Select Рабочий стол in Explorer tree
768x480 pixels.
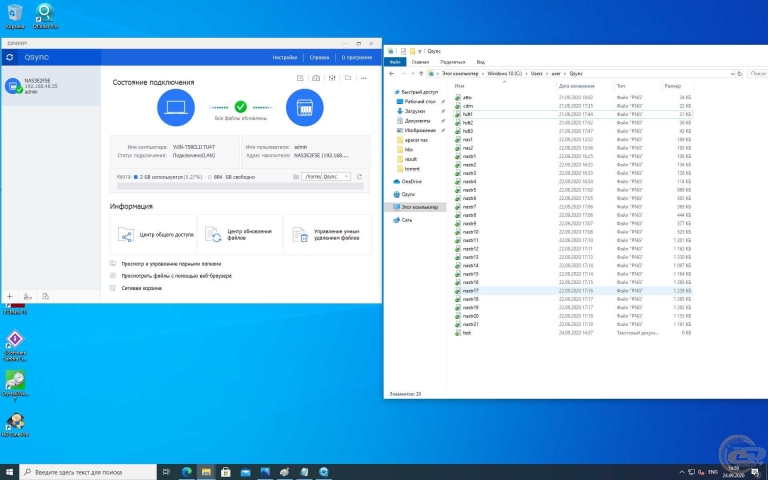click(x=420, y=101)
